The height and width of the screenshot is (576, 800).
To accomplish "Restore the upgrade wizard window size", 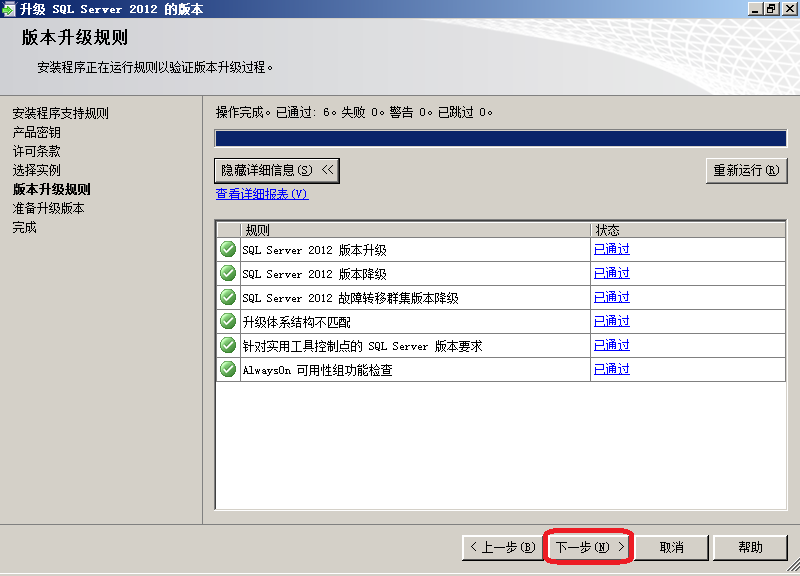I will (771, 9).
